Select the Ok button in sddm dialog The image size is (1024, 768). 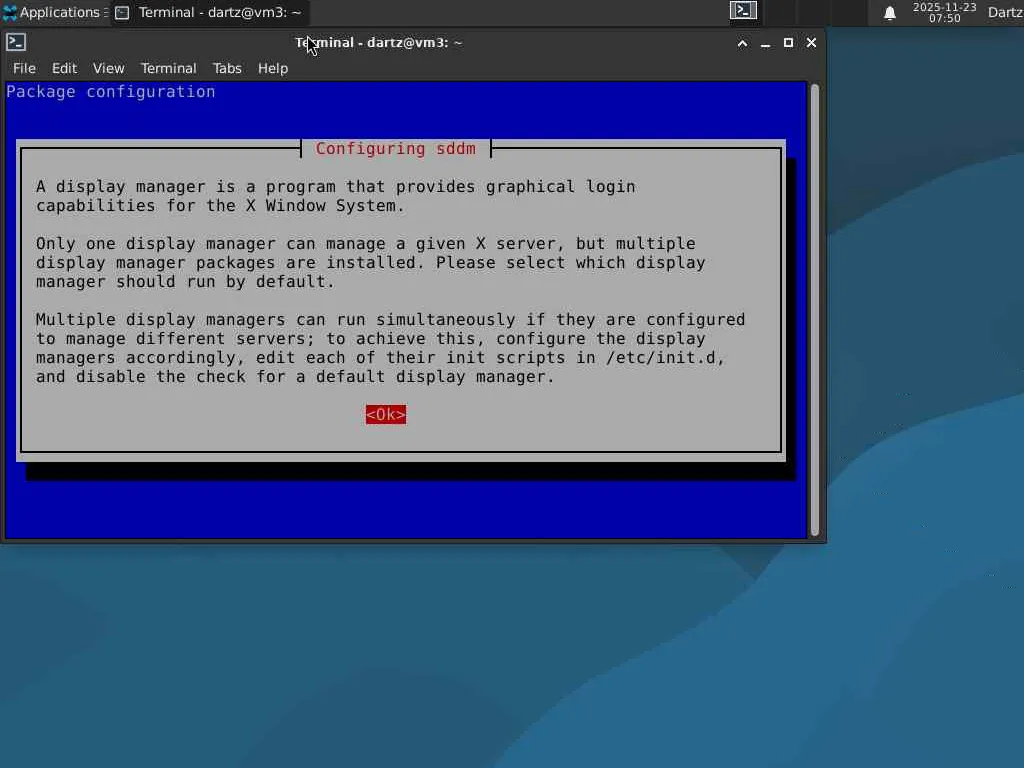pos(385,414)
